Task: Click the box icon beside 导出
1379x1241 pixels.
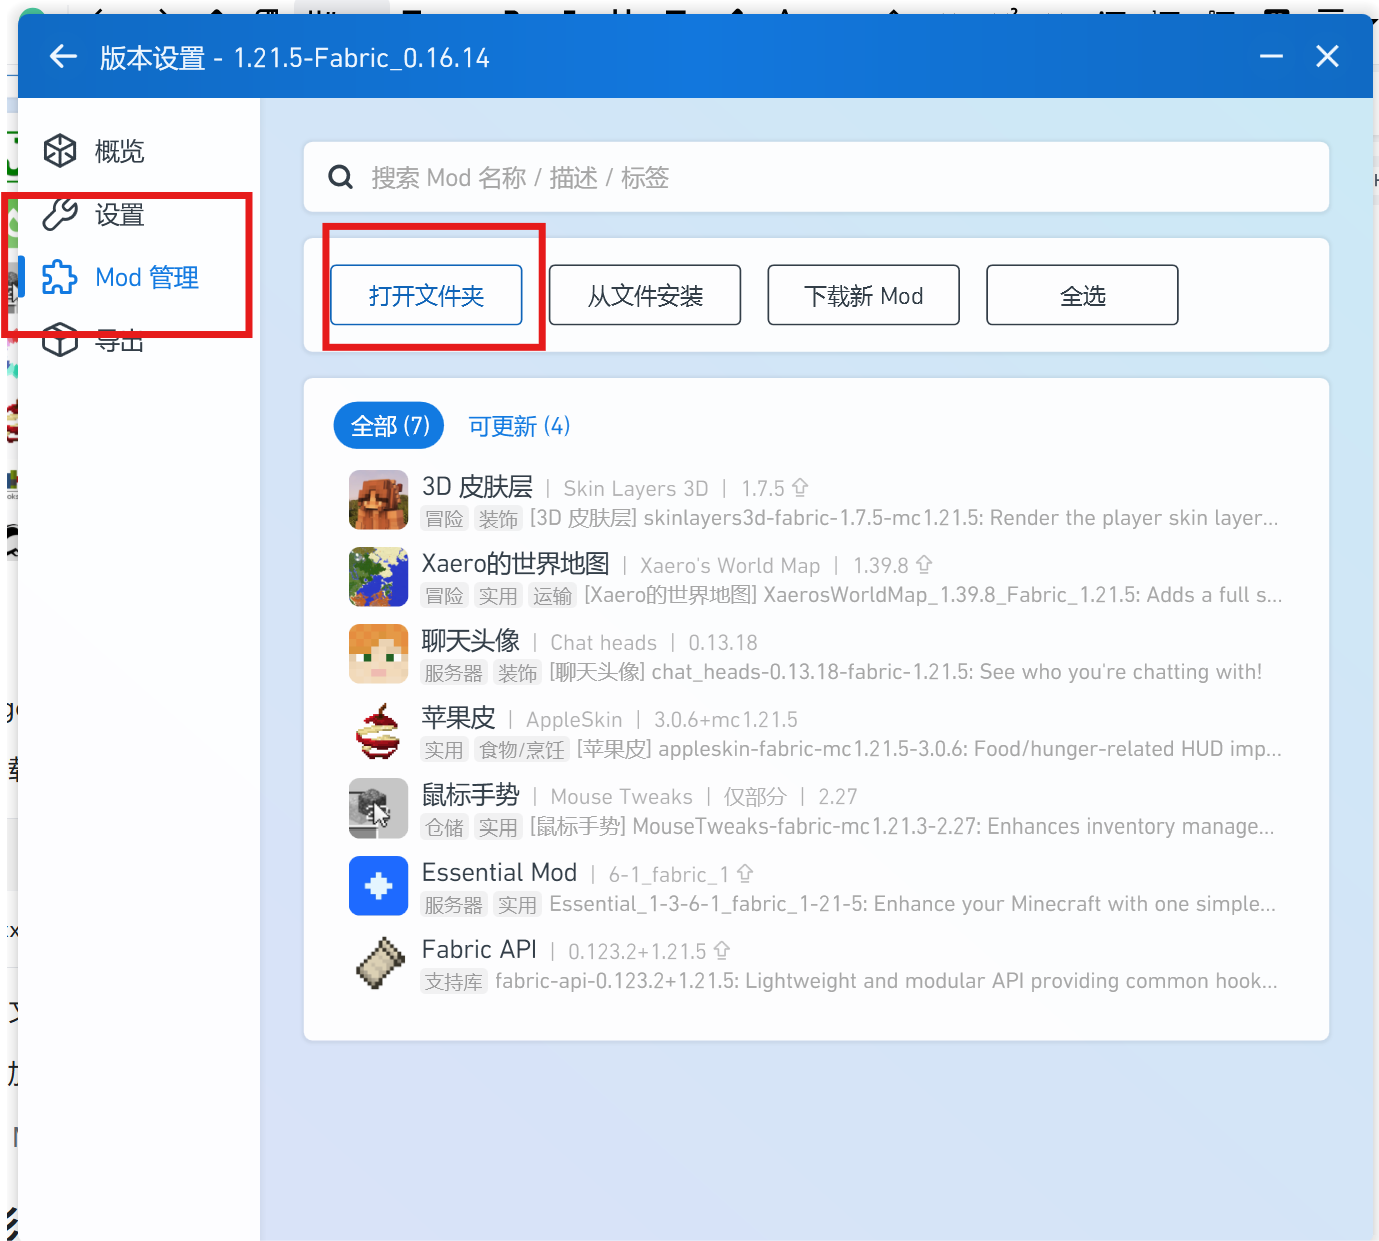Action: point(60,340)
